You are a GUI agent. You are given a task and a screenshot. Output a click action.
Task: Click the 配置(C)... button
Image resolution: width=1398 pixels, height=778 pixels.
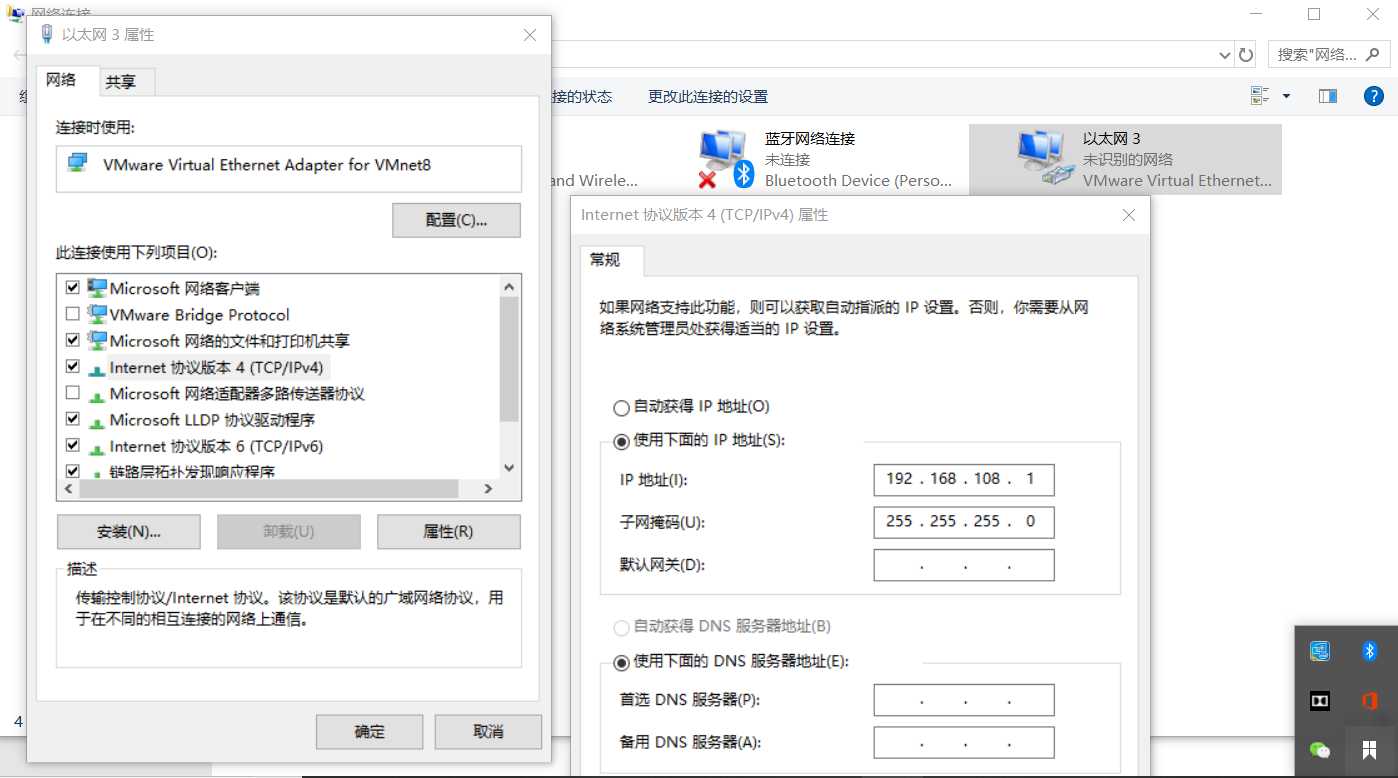tap(456, 220)
